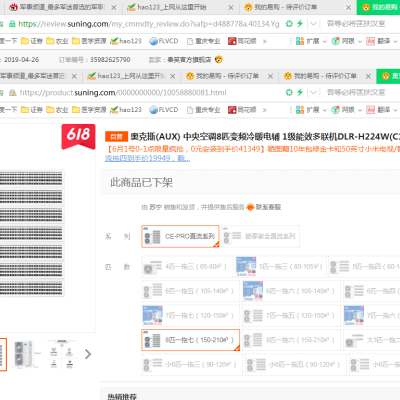
Task: Click the green padlock icon before https://review.suning.com
Action: coord(12,24)
